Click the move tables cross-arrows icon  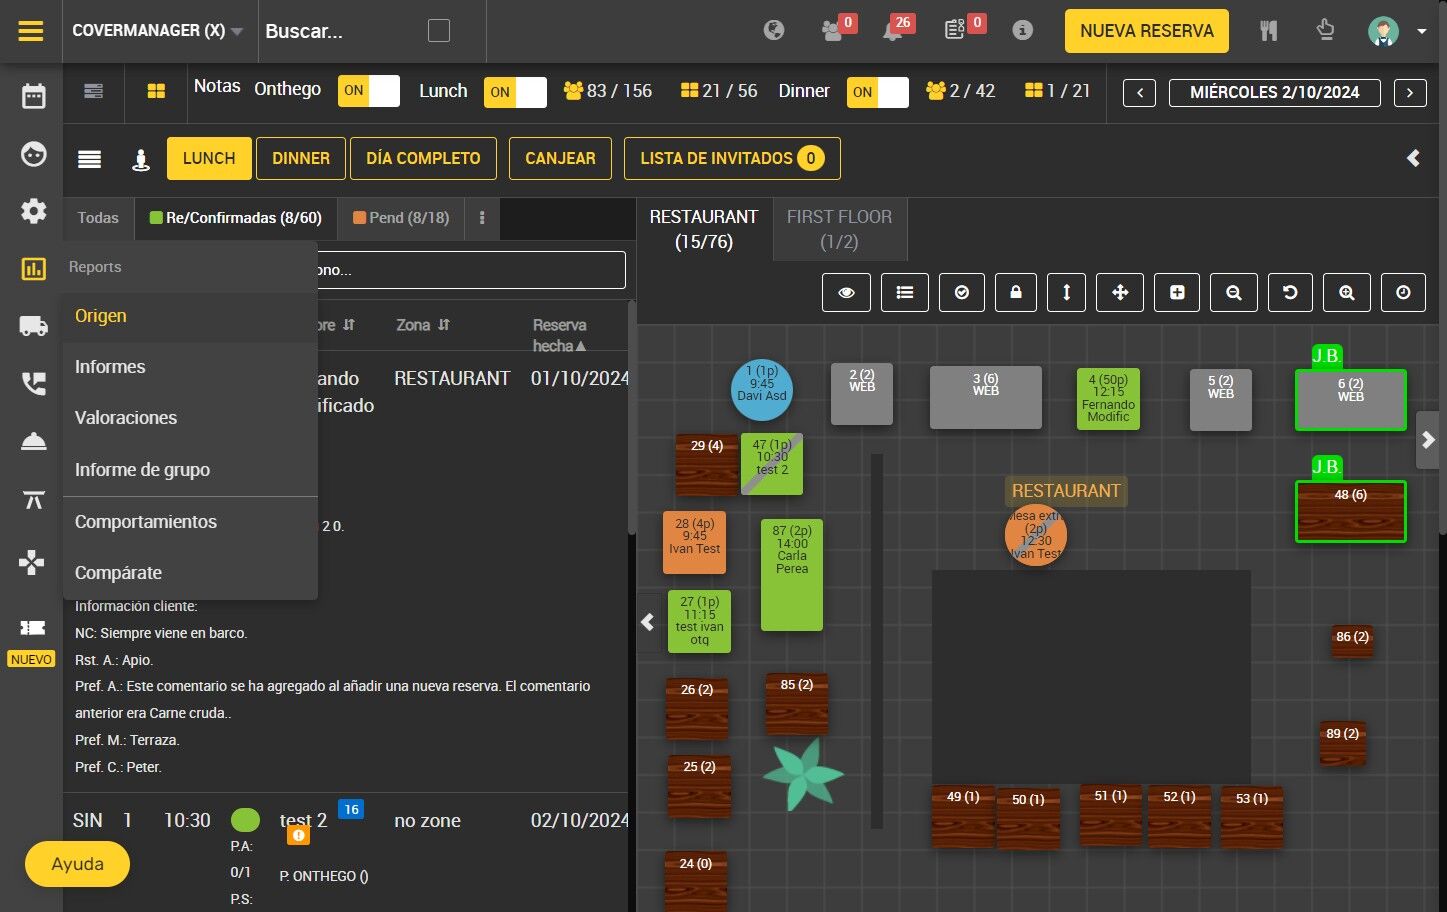pos(1120,292)
